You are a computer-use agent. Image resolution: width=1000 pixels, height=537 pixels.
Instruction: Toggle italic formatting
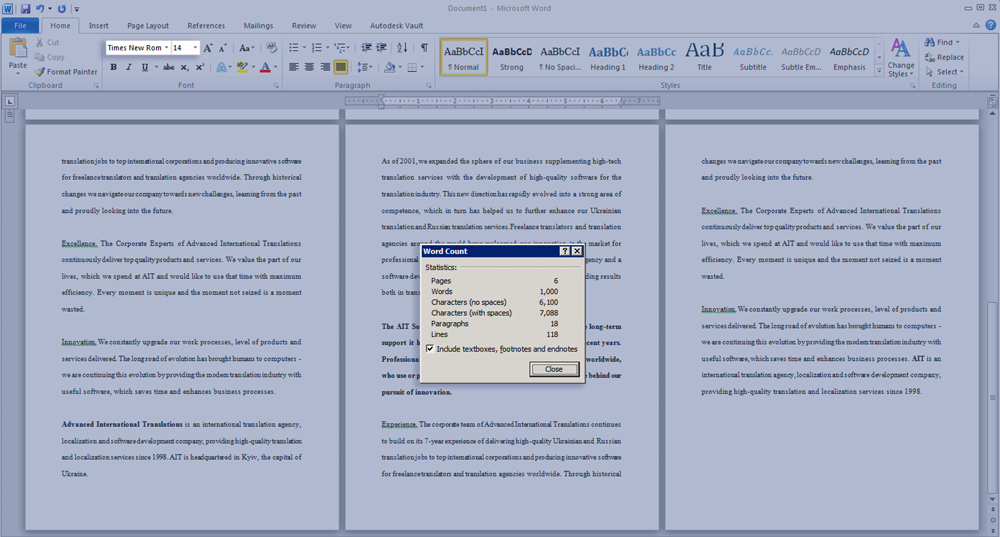pos(129,67)
